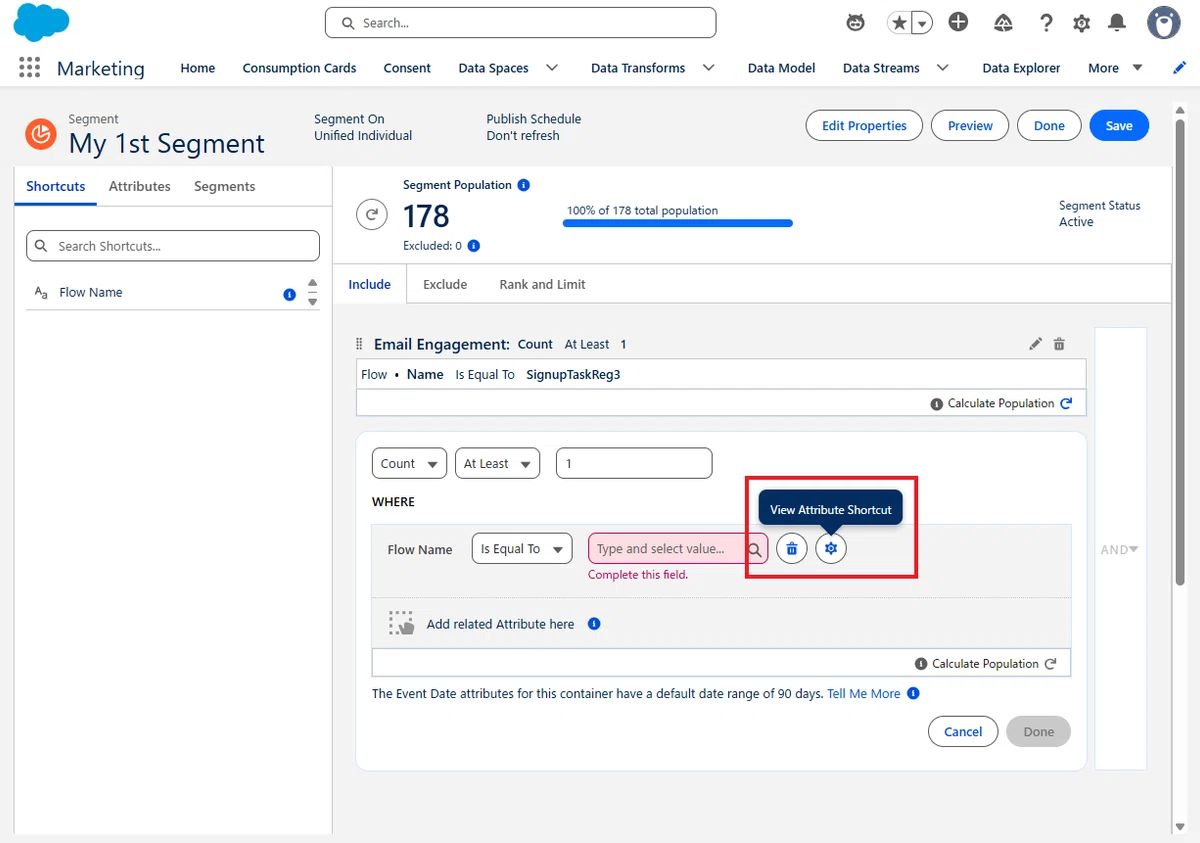Open the Count dropdown

pos(409,464)
